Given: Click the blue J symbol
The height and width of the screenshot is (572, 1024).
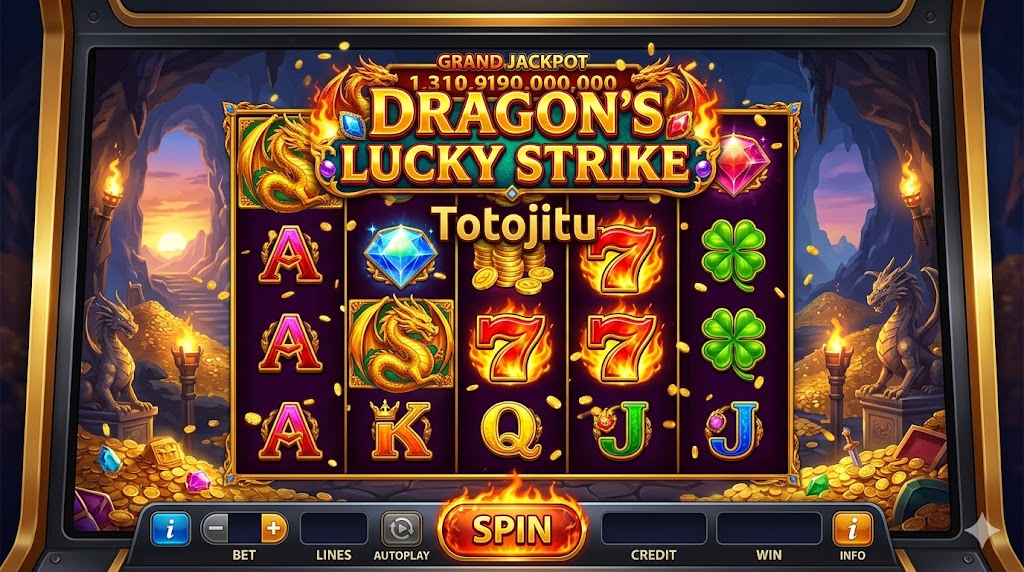Looking at the screenshot, I should point(735,428).
